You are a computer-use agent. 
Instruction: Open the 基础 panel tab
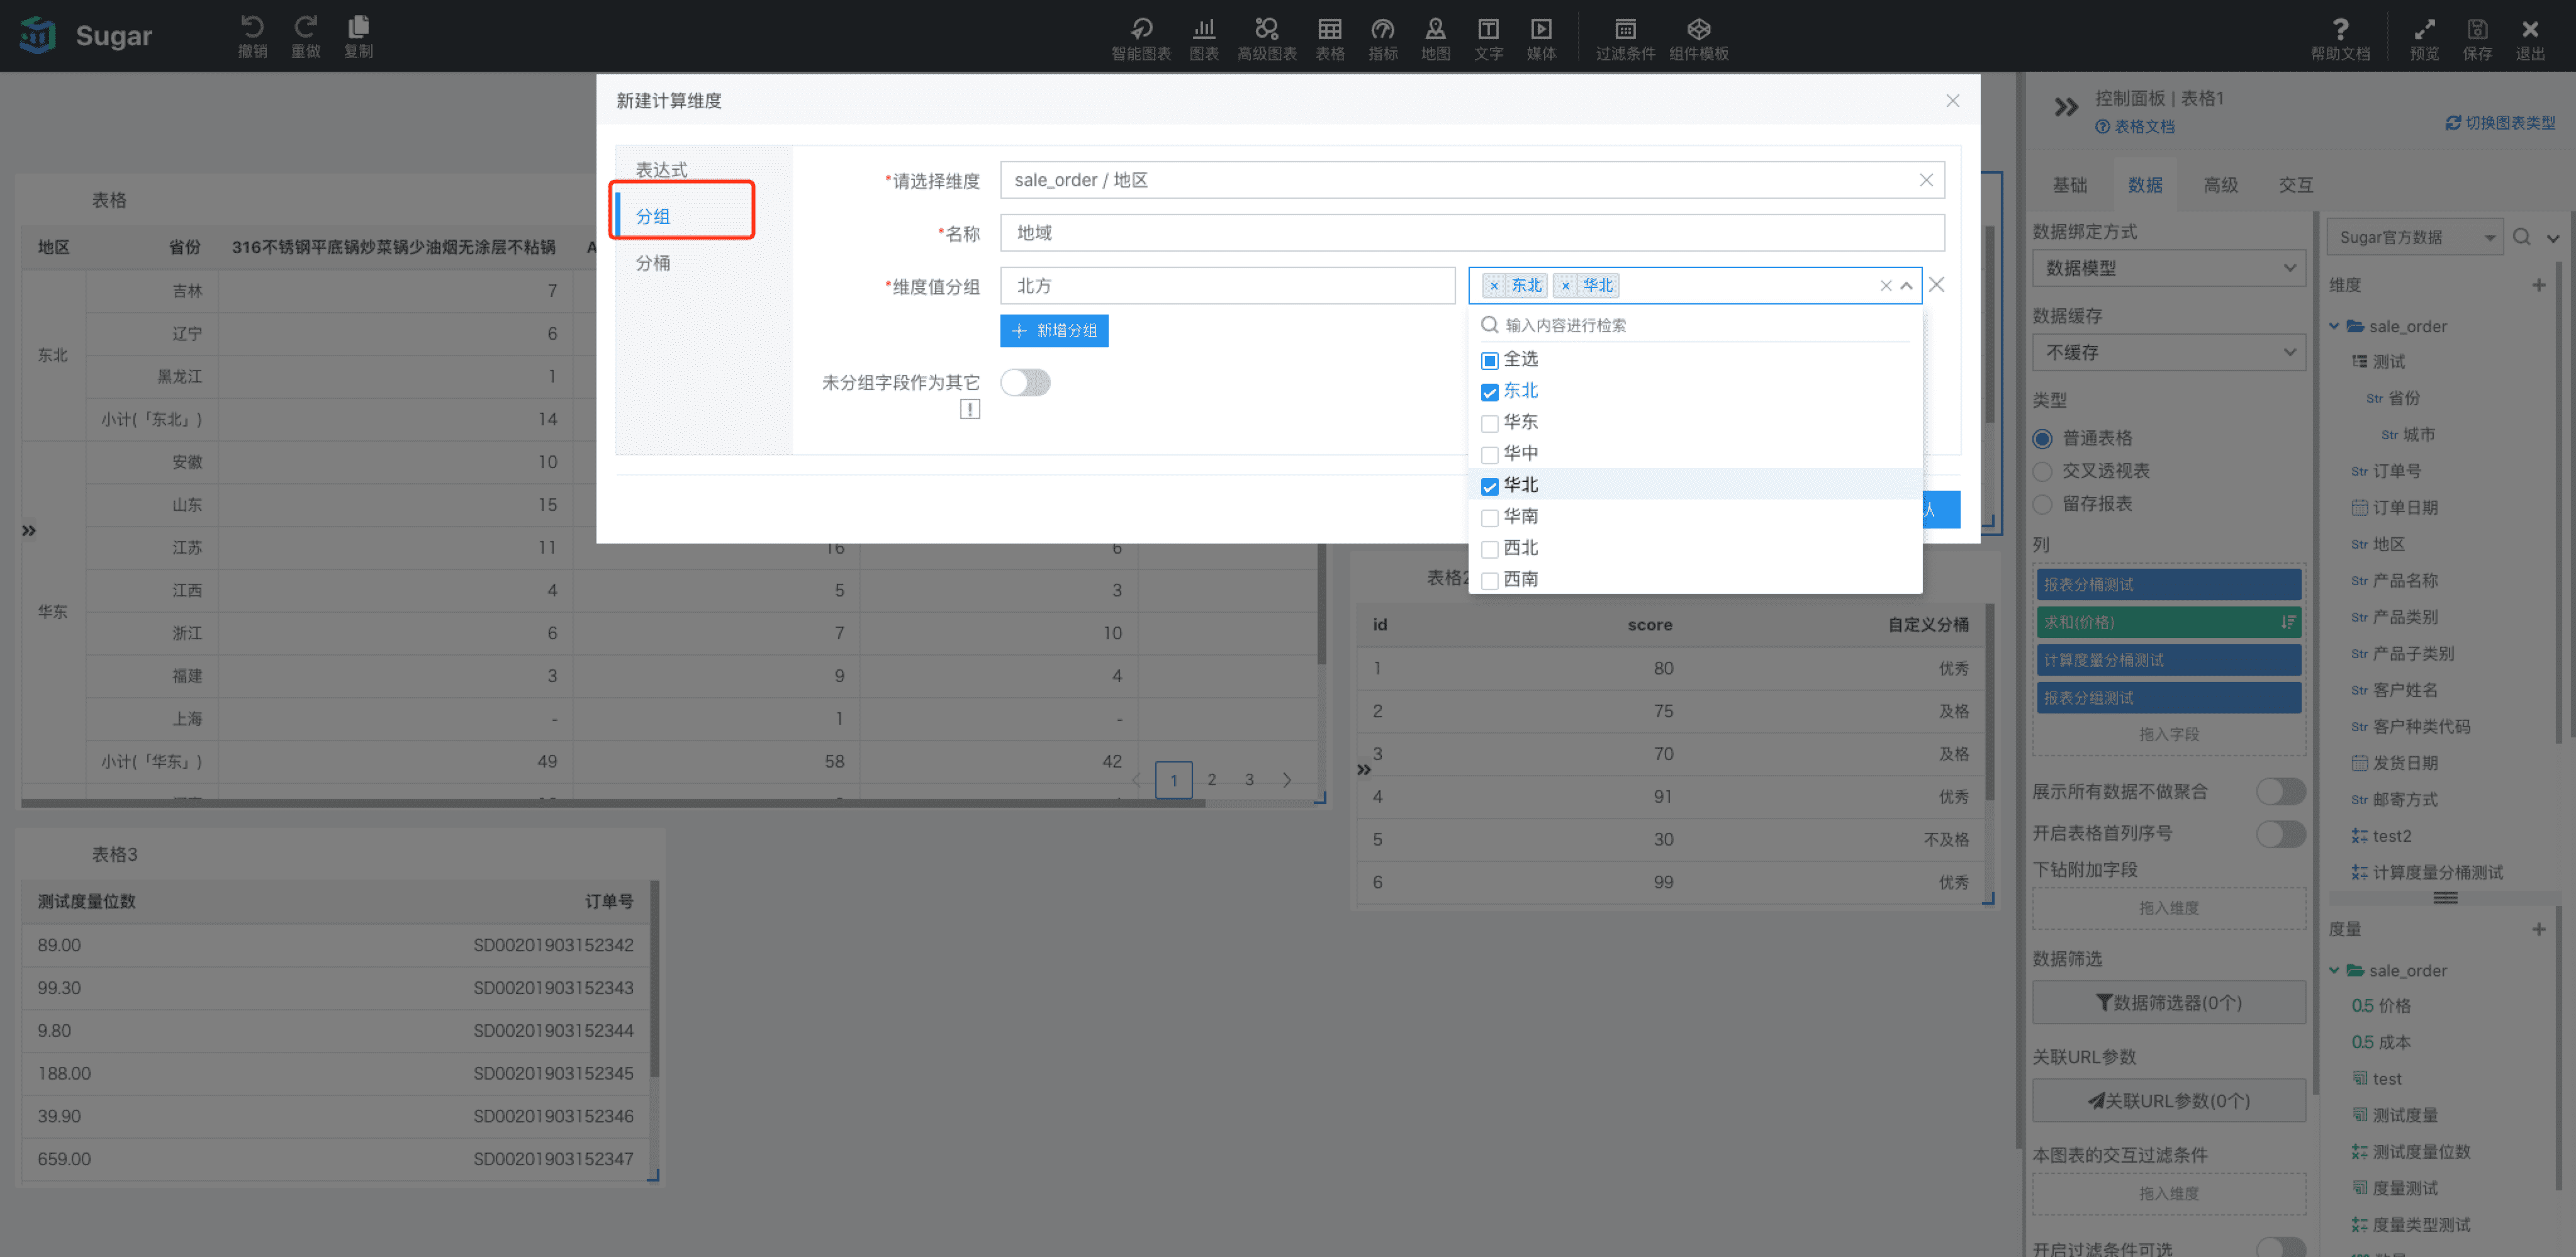(x=2069, y=185)
